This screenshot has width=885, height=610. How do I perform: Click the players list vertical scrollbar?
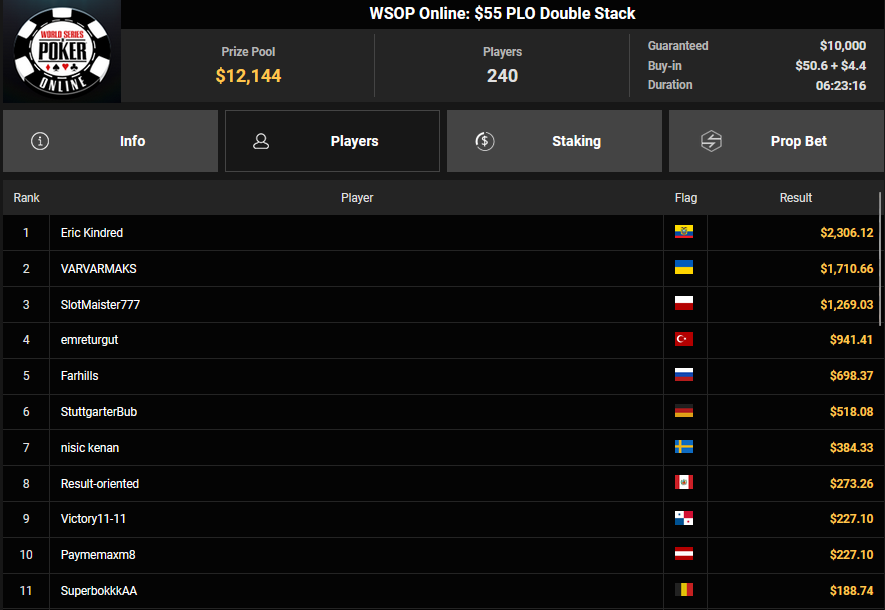pyautogui.click(x=881, y=260)
